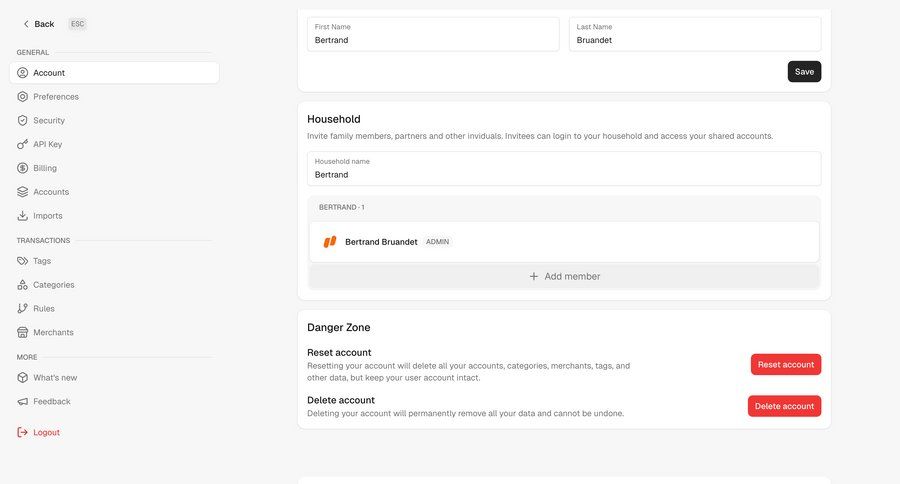Focus the Household name input field
Screen dimensions: 900x484
[564, 169]
